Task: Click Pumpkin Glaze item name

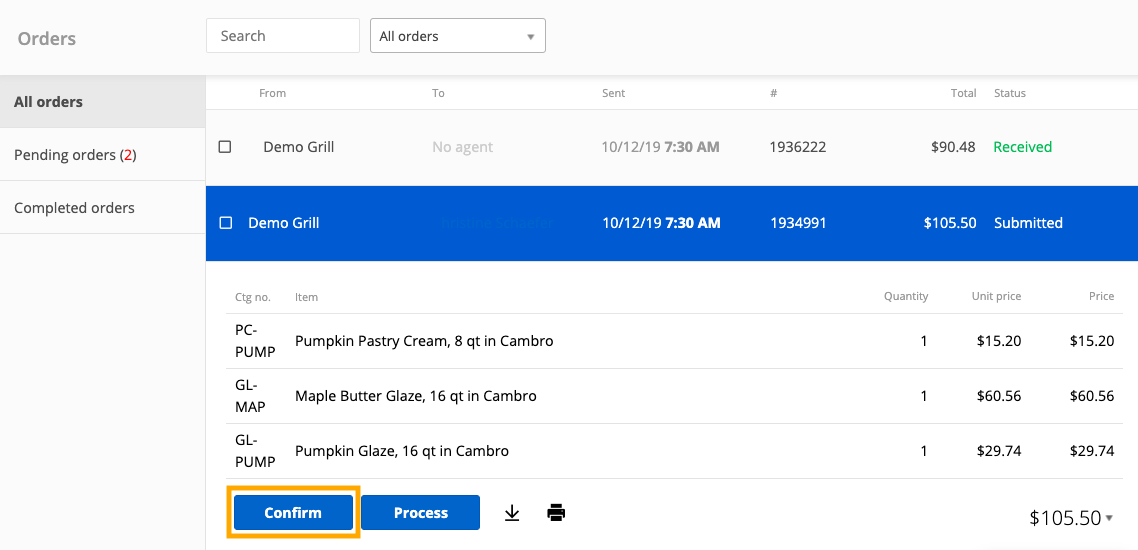Action: coord(402,451)
